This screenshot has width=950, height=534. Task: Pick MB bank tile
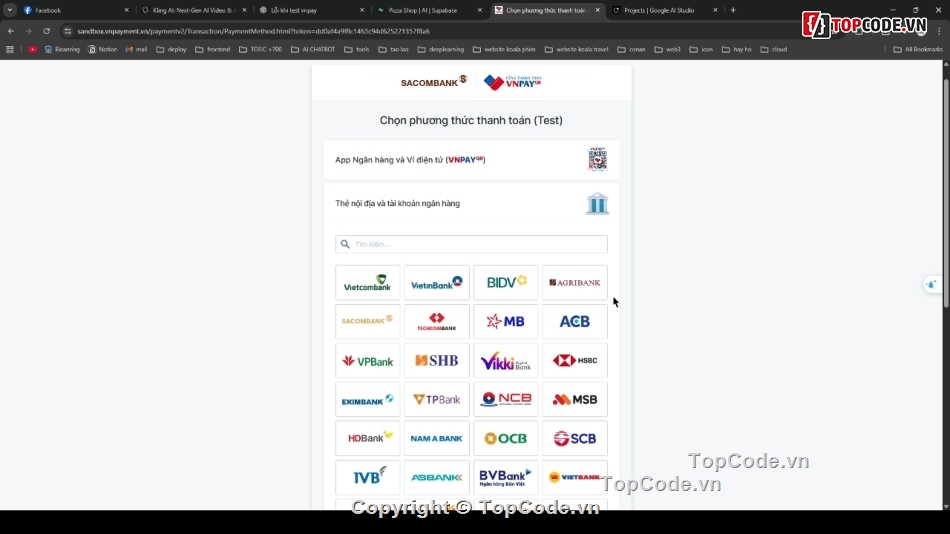click(x=506, y=321)
